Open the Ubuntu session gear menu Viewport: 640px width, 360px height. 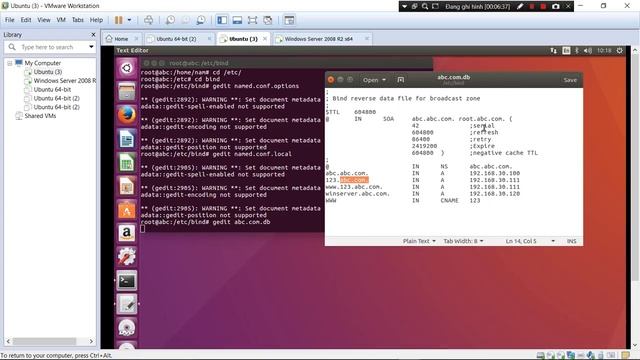click(x=620, y=51)
